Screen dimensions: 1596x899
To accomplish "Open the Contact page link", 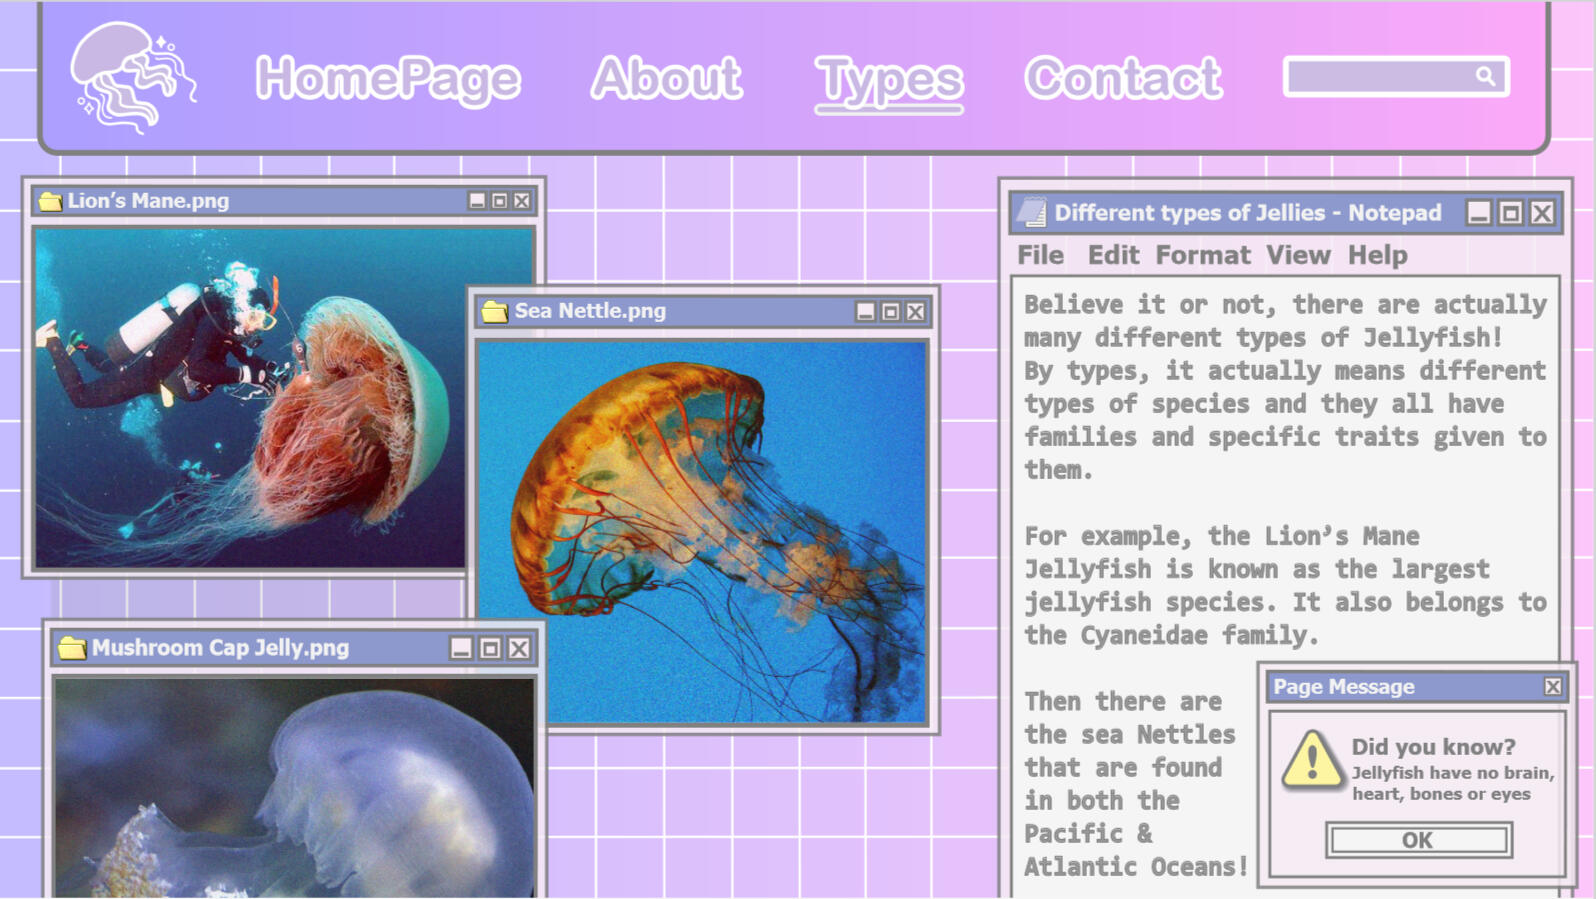I will 1122,78.
